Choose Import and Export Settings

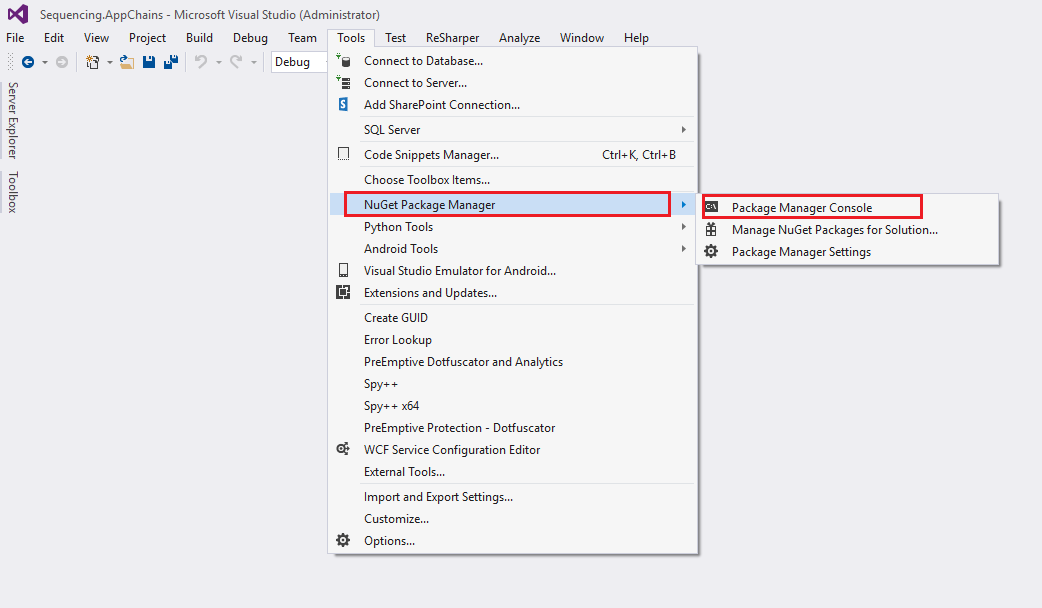pos(513,497)
